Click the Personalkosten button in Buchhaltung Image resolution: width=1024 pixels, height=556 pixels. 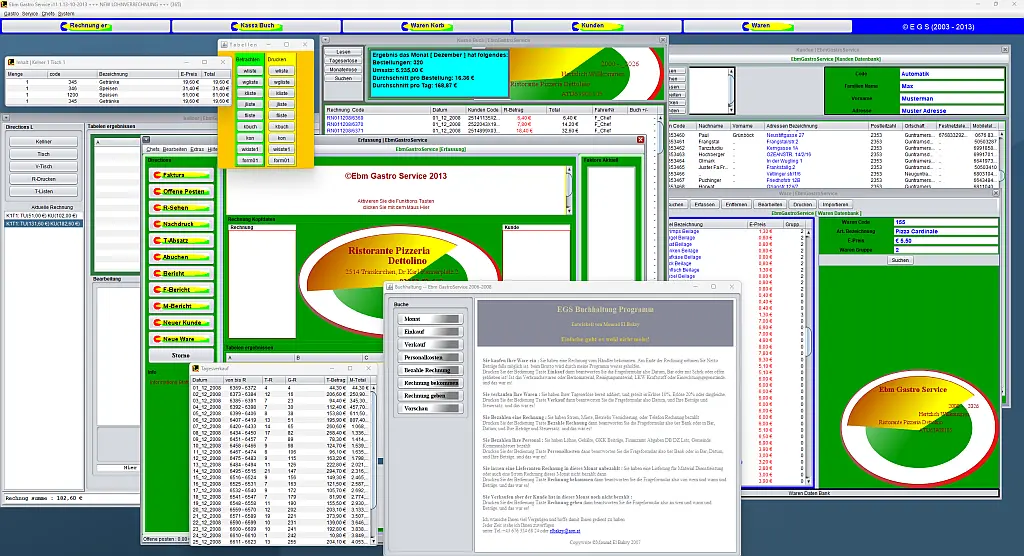click(430, 357)
